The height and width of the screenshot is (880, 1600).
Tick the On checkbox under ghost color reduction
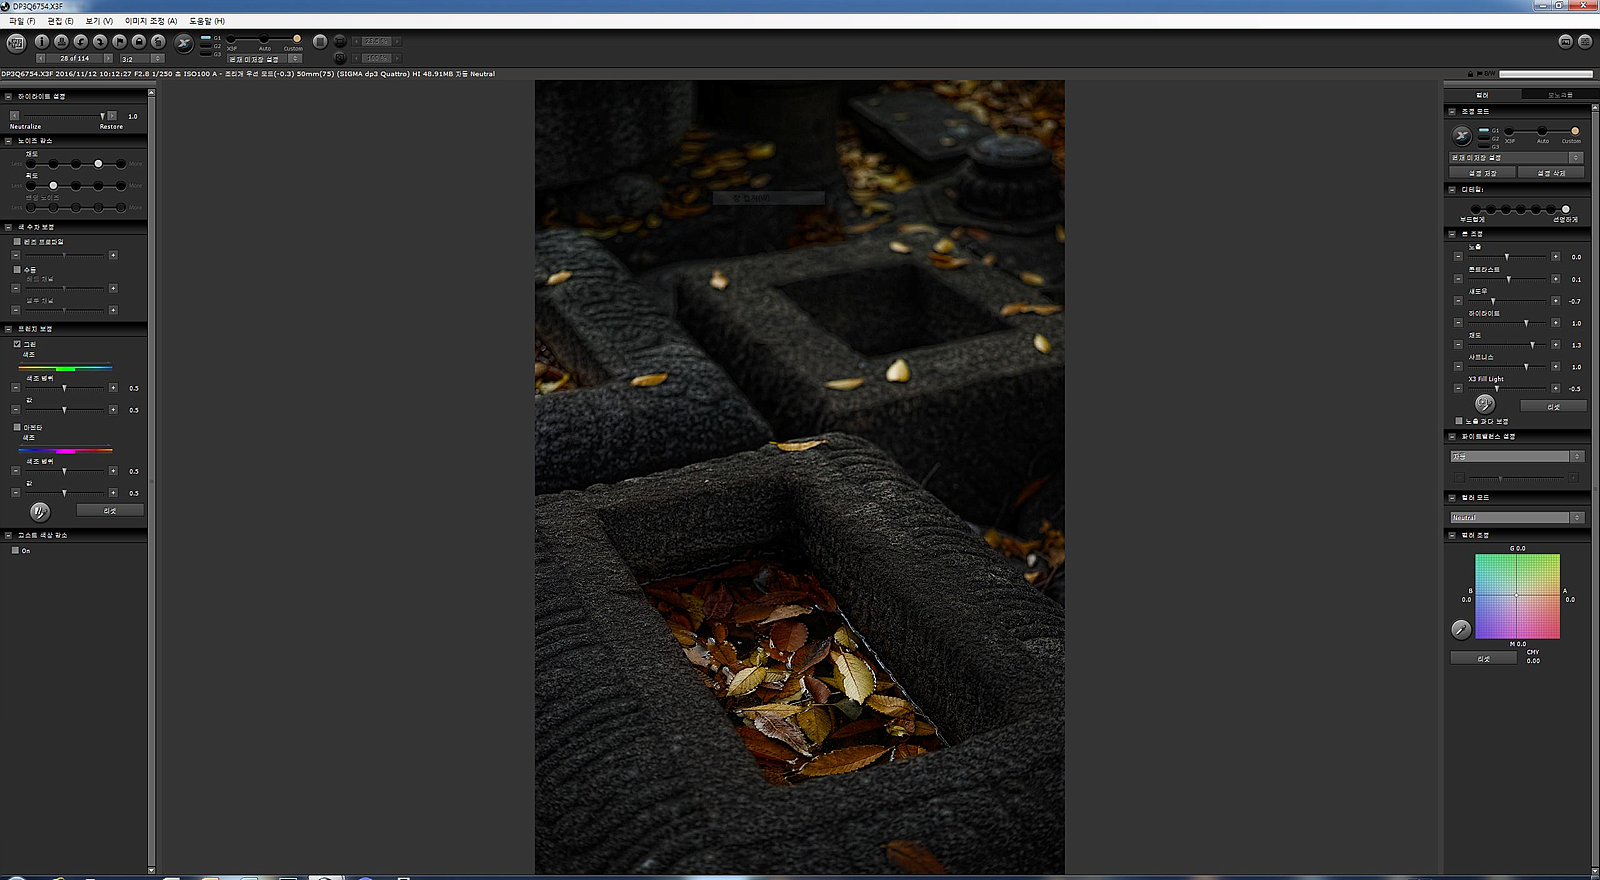coord(15,550)
